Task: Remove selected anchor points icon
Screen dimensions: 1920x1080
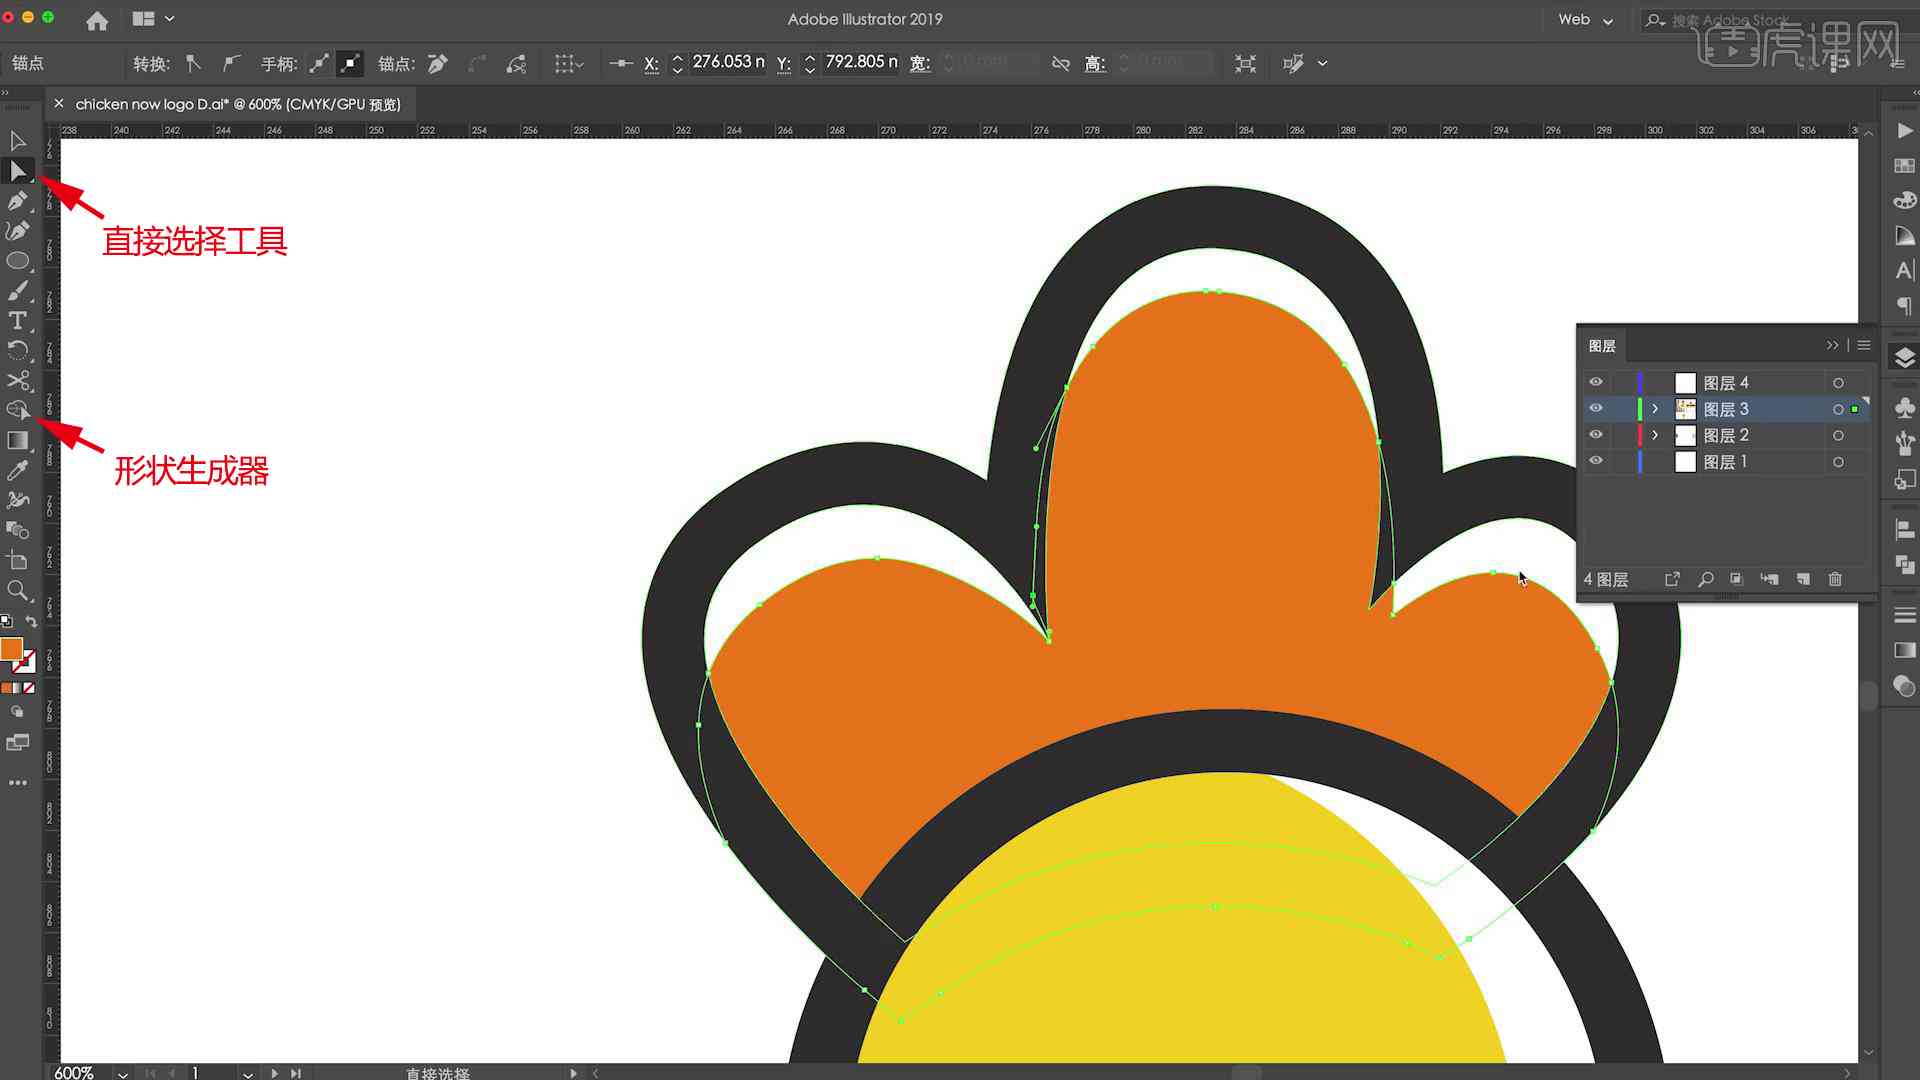Action: [438, 64]
